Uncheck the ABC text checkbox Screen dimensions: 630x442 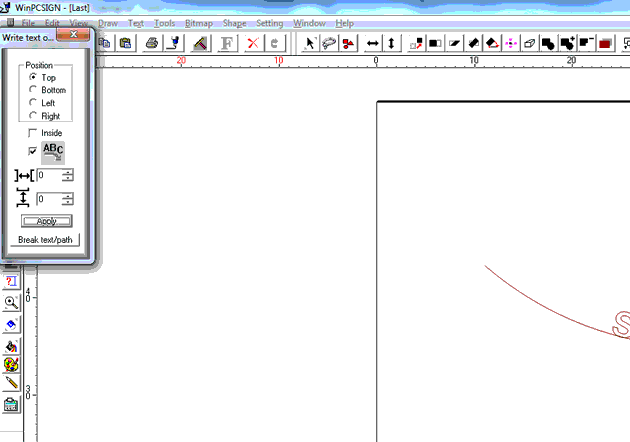[x=33, y=151]
